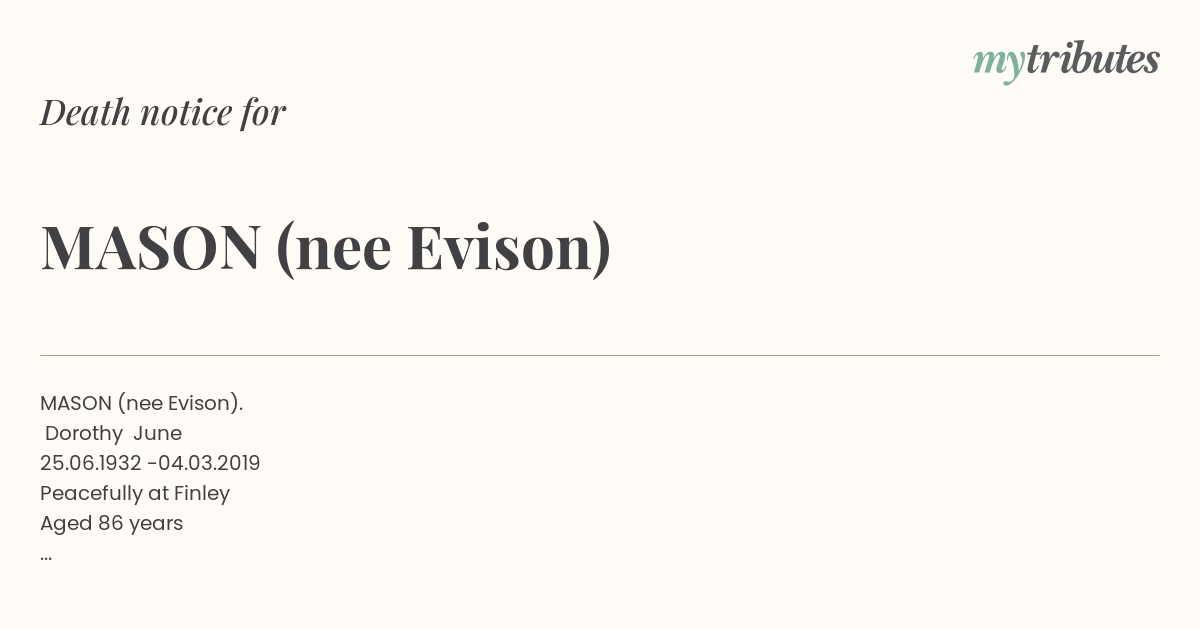Click the dates 25.06.1932 -04.03.2019
The height and width of the screenshot is (630, 1200).
(150, 463)
